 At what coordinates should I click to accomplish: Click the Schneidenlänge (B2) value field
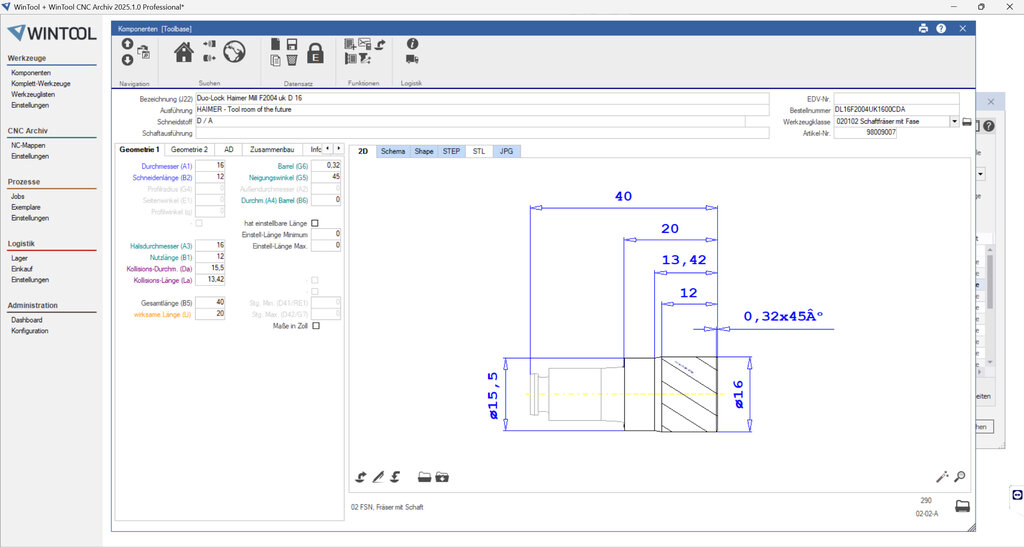pyautogui.click(x=210, y=177)
